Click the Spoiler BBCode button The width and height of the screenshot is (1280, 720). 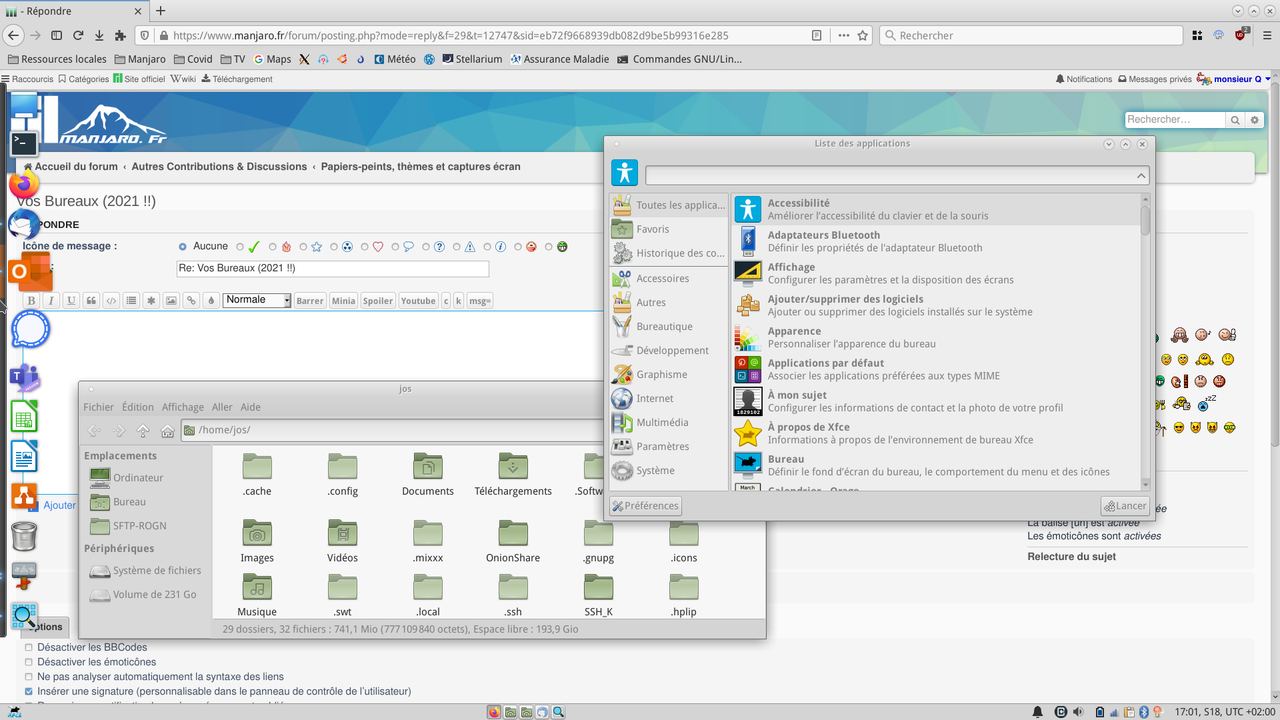[378, 300]
